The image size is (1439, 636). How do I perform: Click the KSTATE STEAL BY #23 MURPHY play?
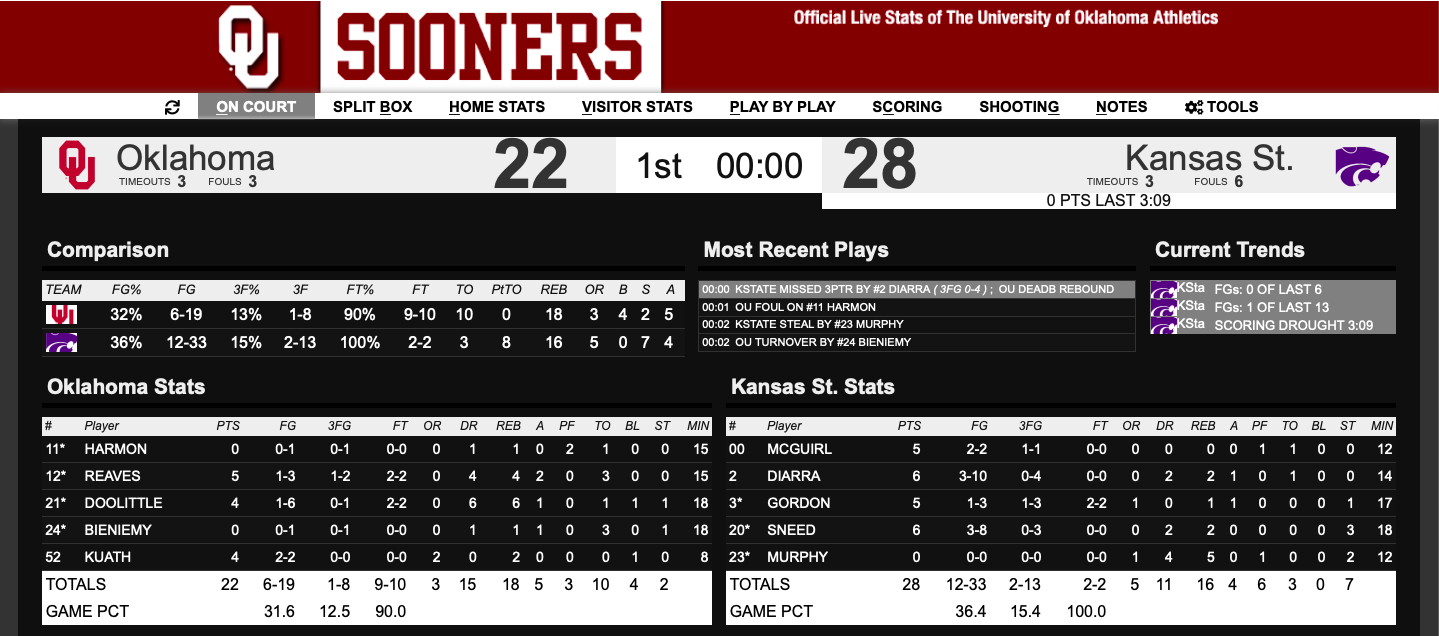[x=917, y=325]
